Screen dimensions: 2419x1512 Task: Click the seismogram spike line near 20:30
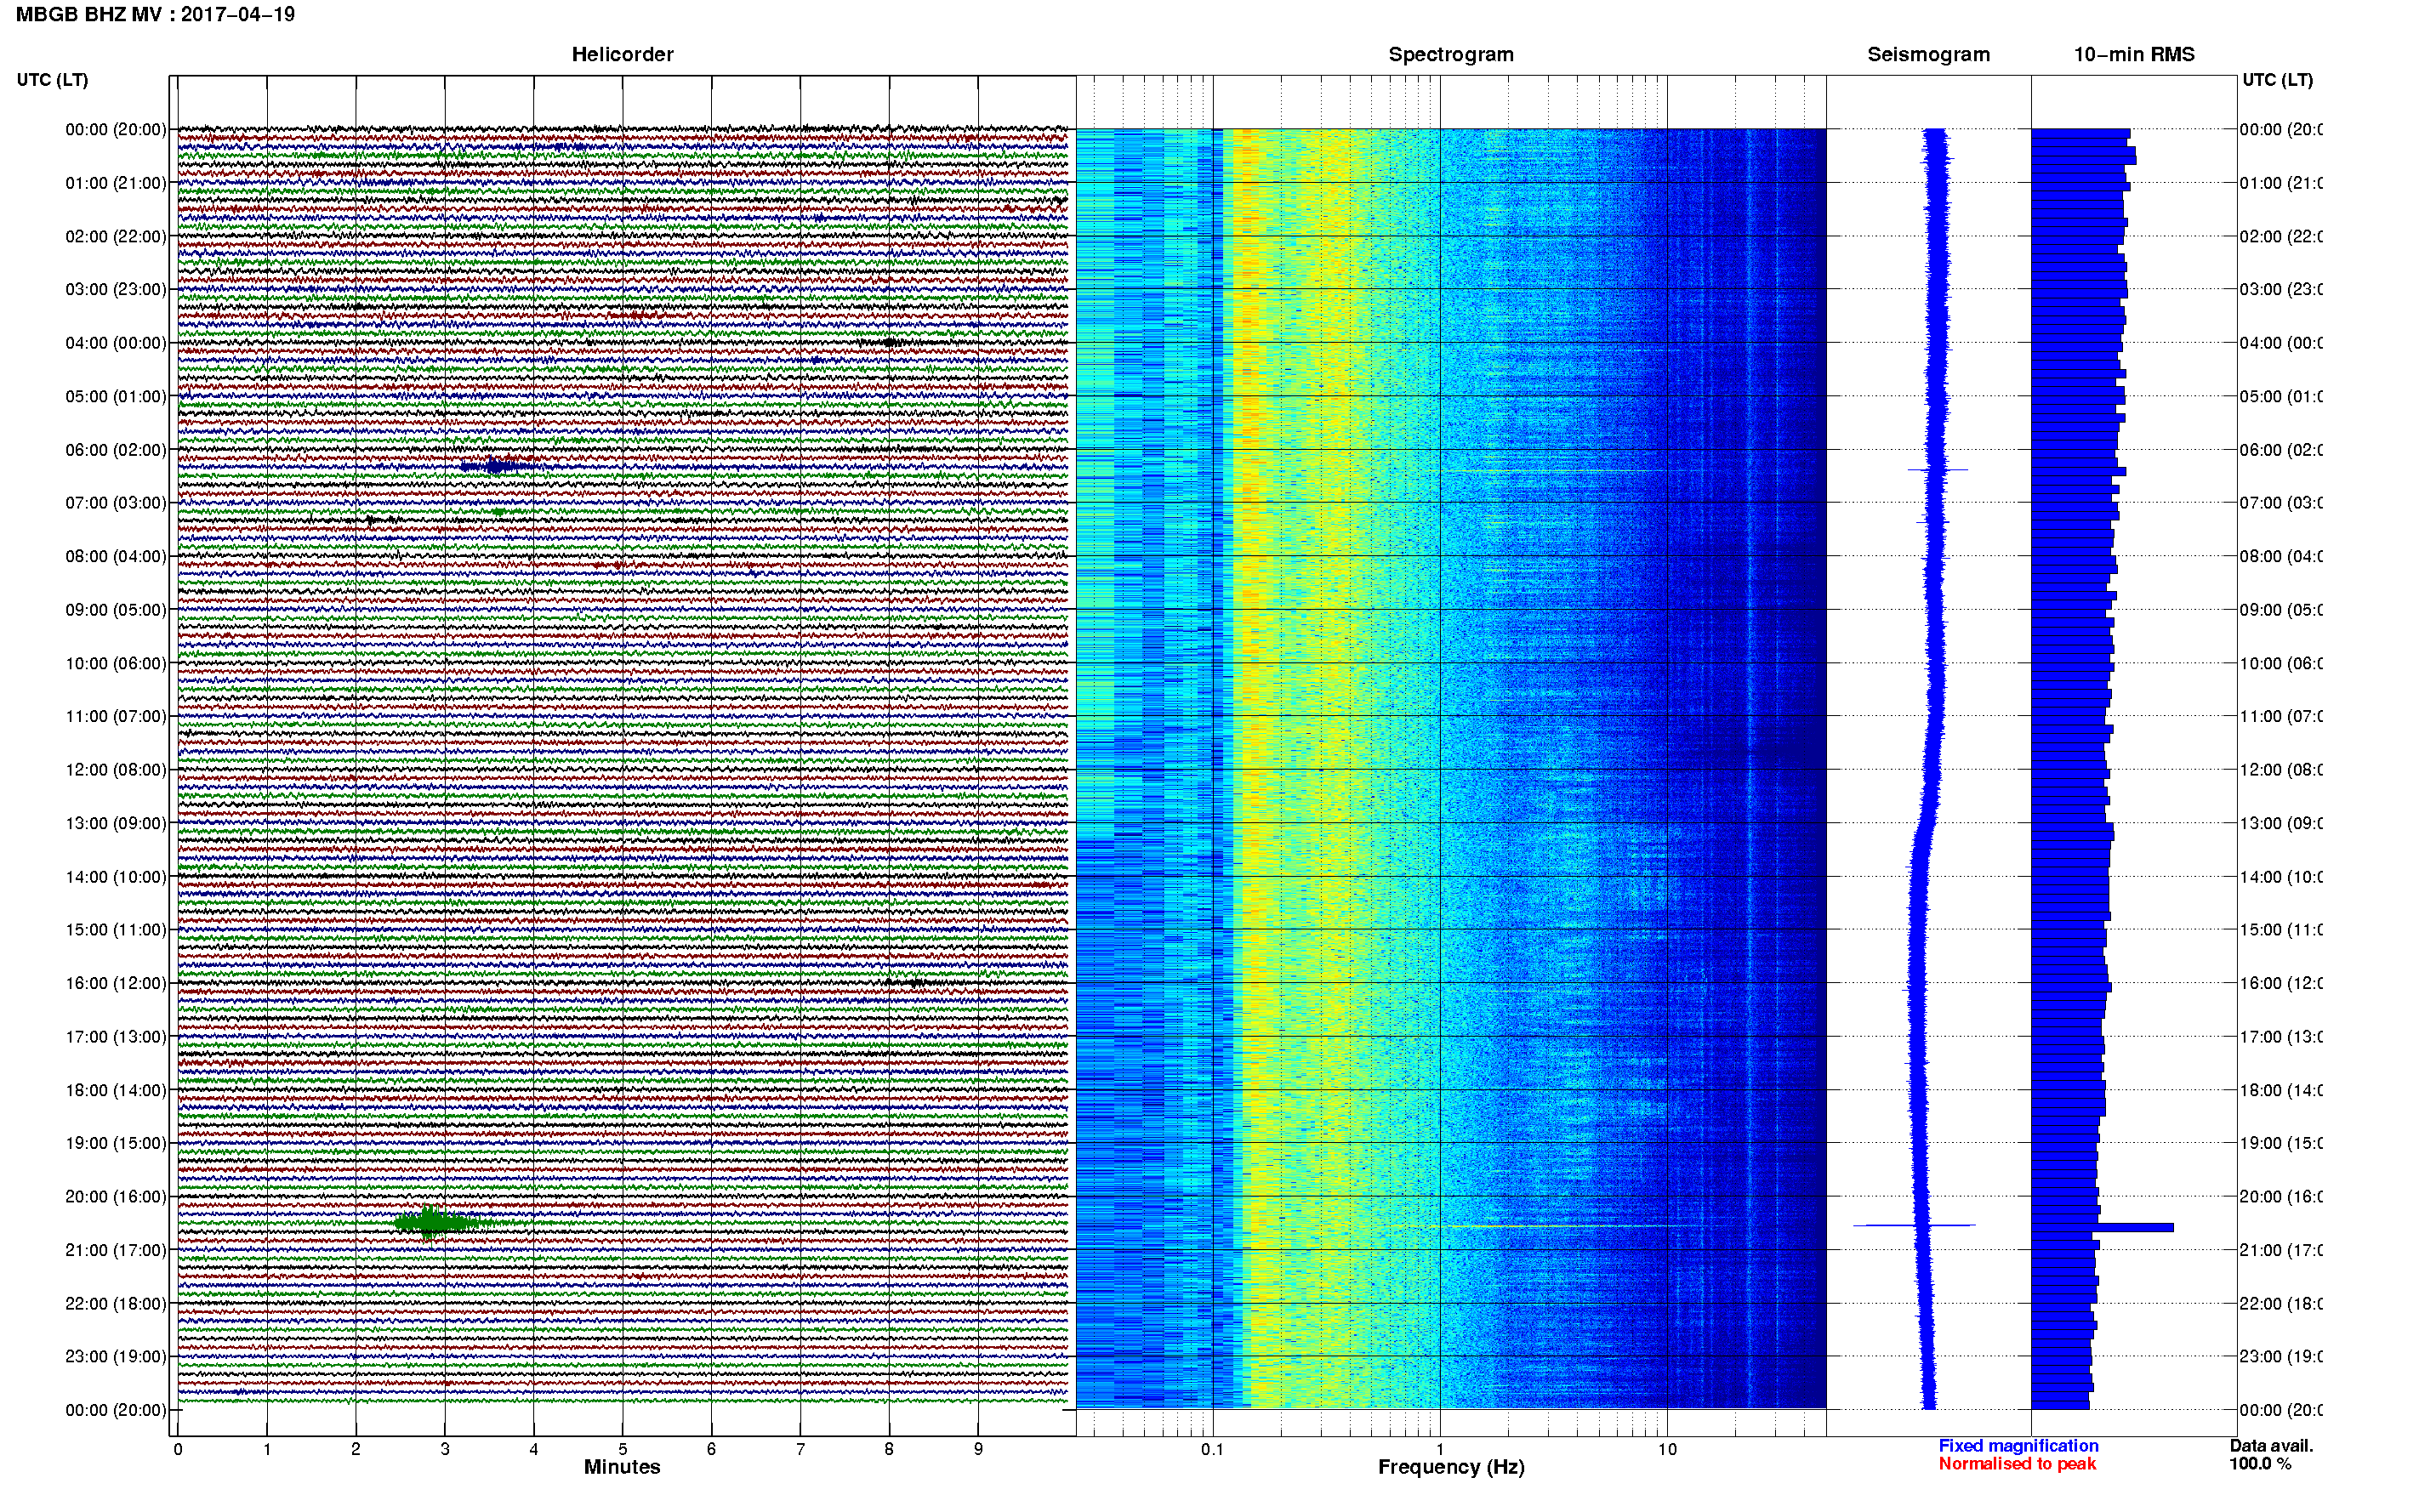[x=1914, y=1225]
